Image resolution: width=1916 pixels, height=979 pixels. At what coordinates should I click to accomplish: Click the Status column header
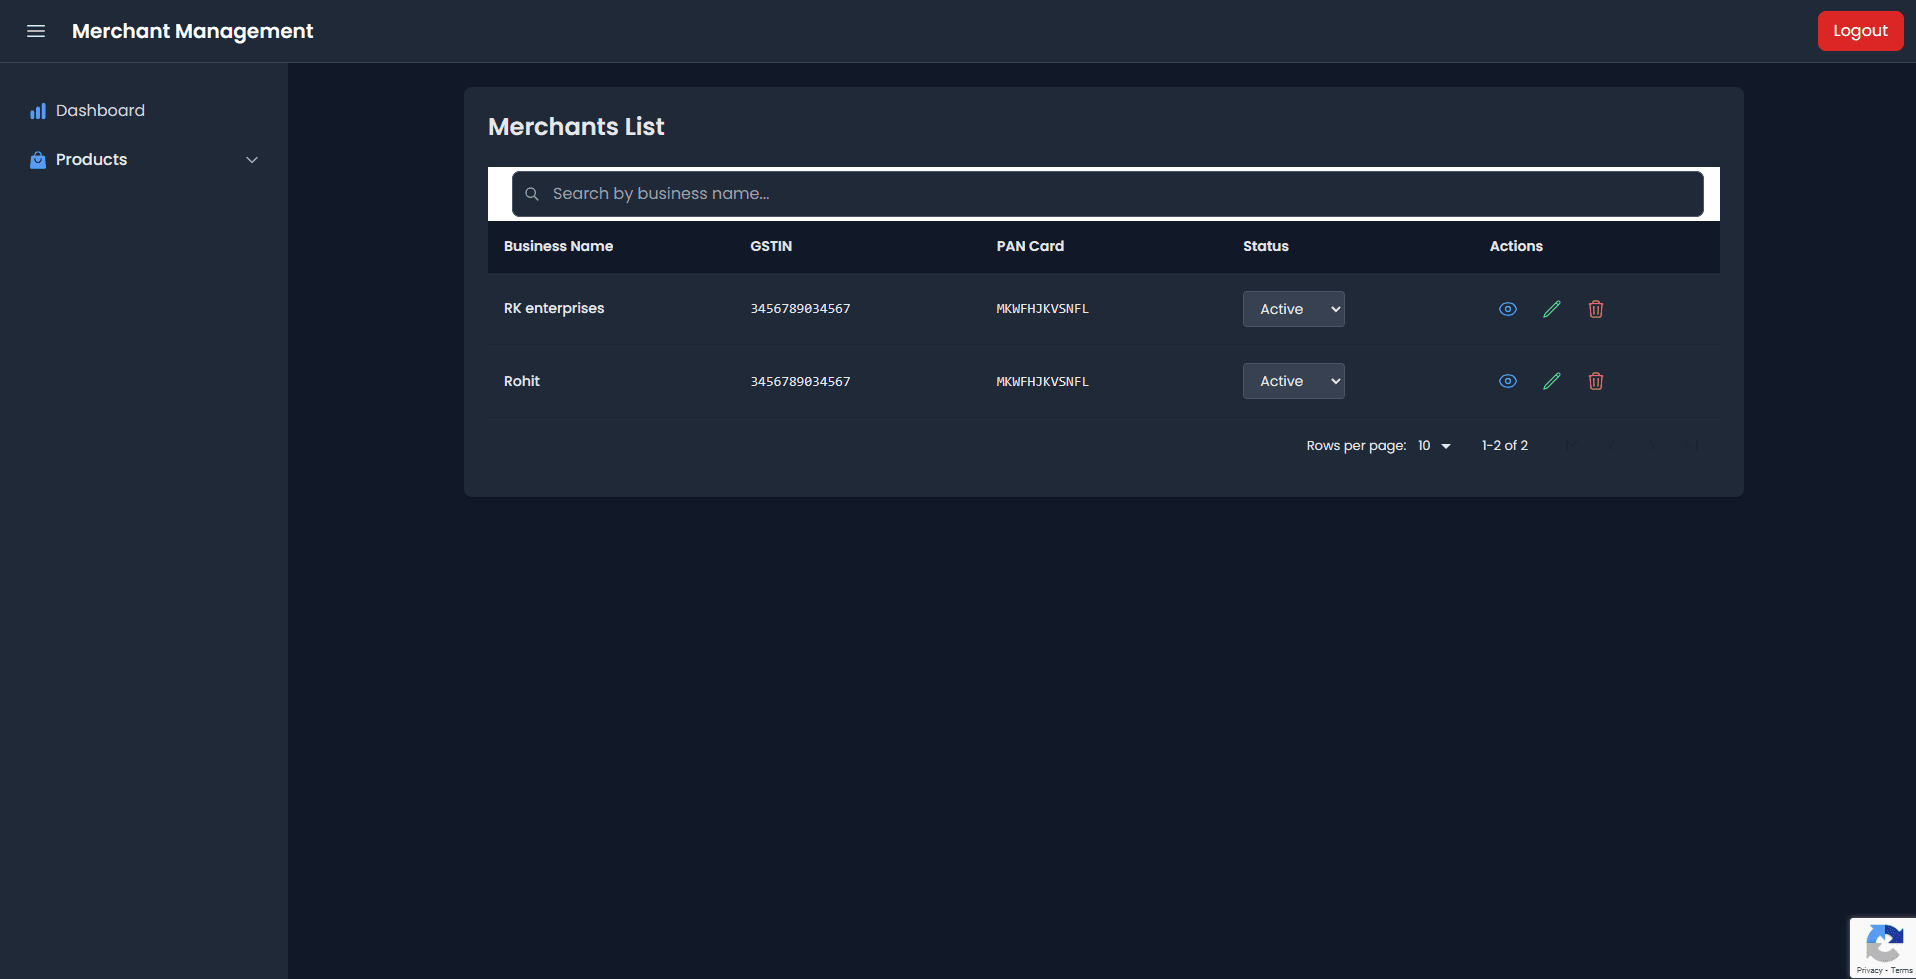pos(1265,246)
